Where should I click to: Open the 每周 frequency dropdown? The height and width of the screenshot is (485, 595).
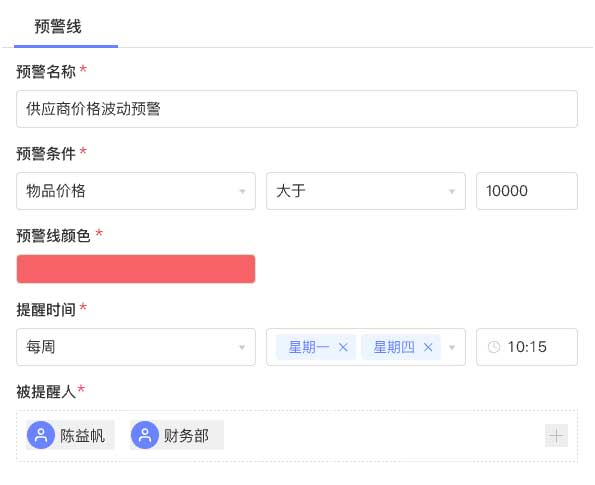[x=136, y=347]
